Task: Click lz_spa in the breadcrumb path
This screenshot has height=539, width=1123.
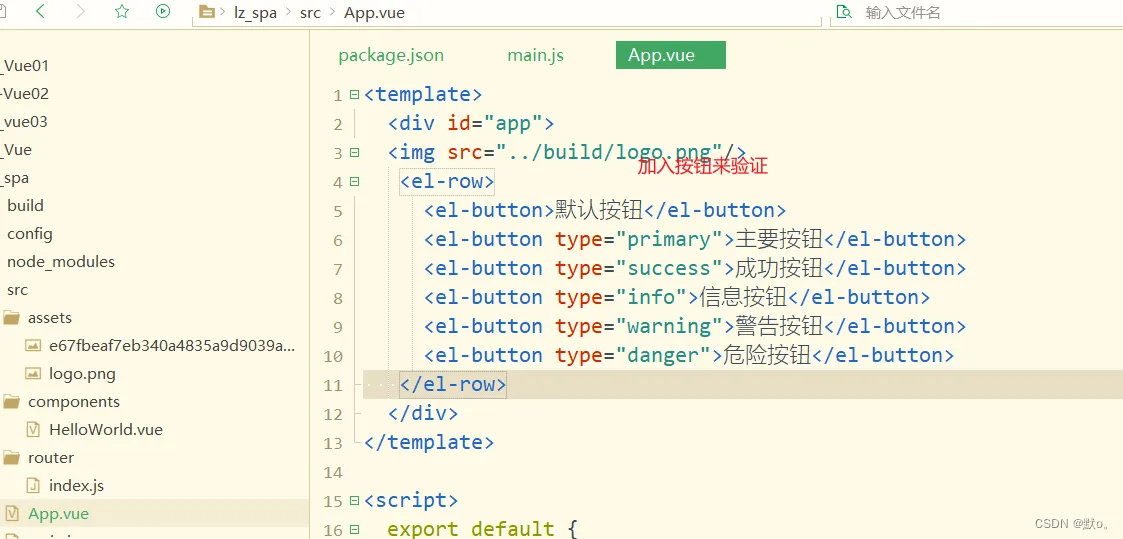Action: (x=255, y=13)
